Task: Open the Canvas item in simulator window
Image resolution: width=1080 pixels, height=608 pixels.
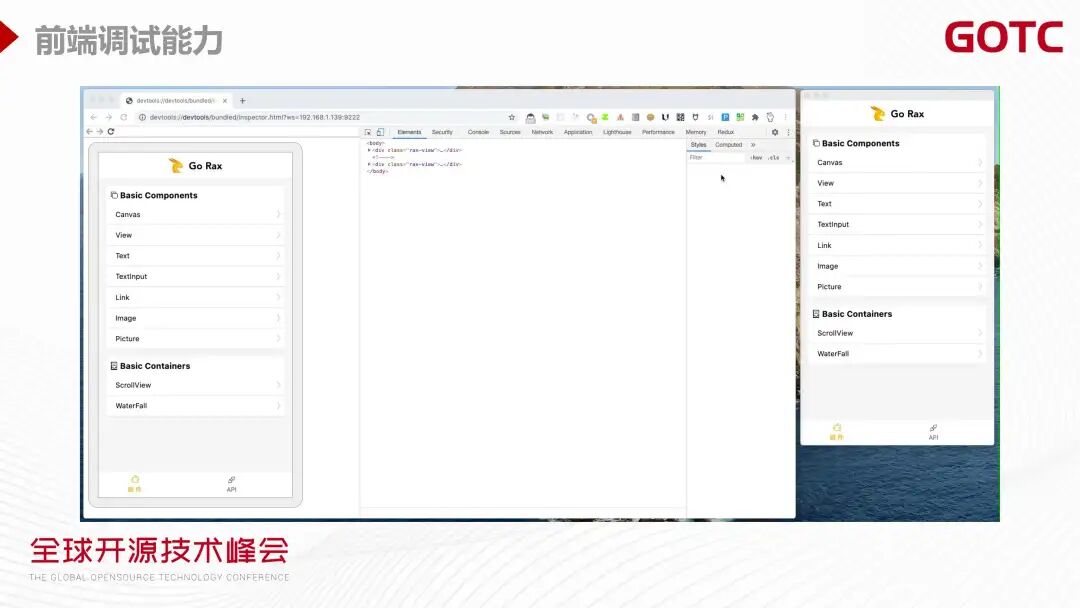Action: (897, 163)
